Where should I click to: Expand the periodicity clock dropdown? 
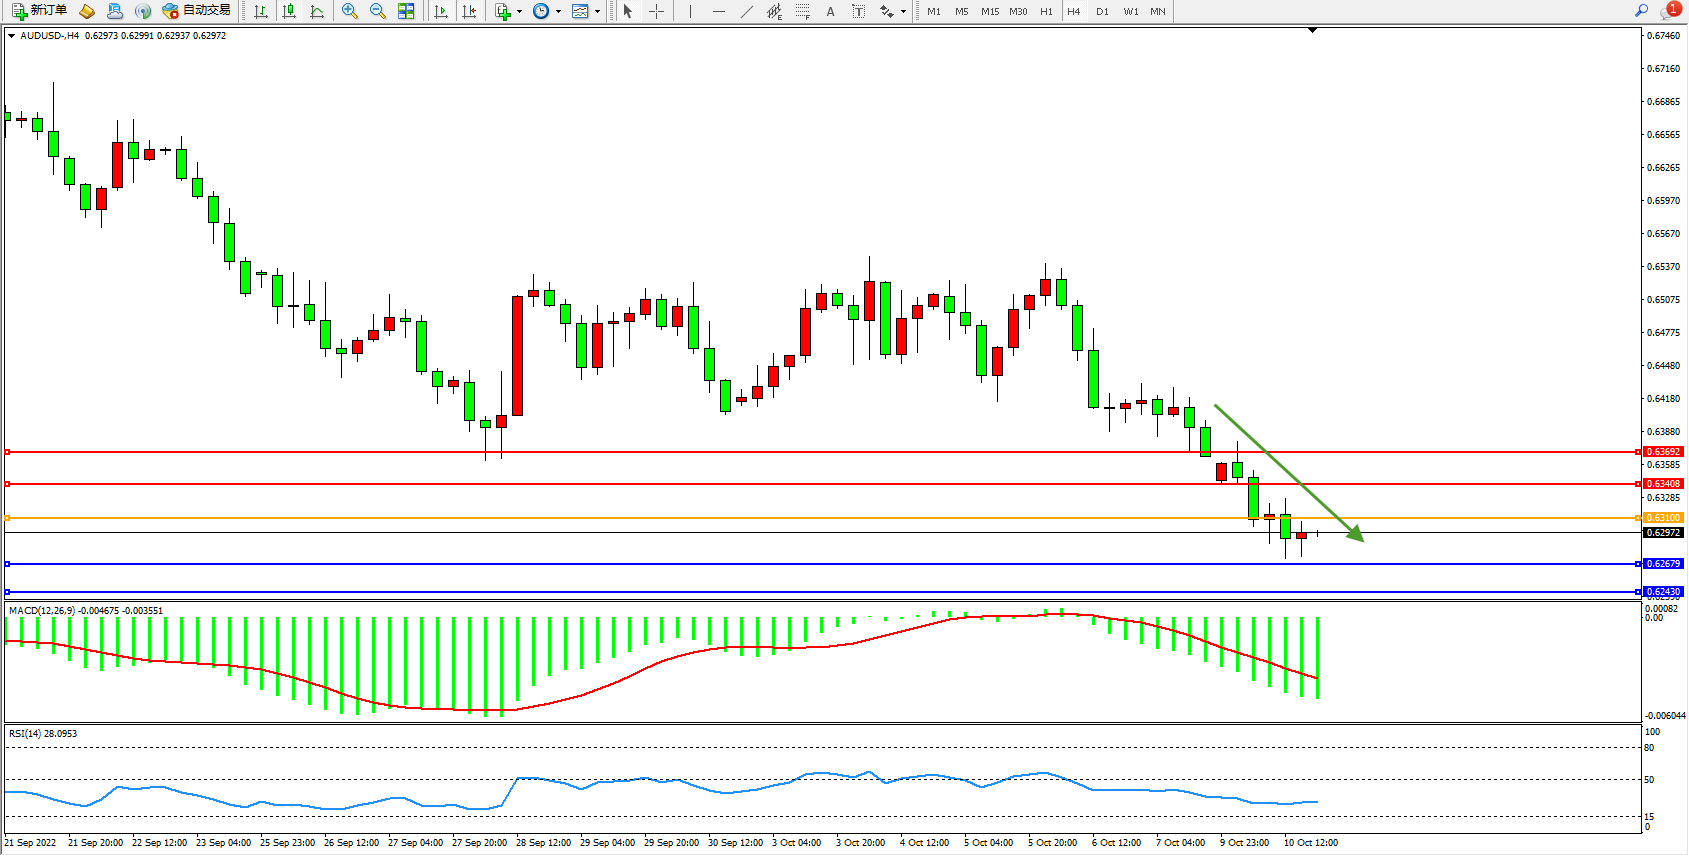pyautogui.click(x=558, y=12)
